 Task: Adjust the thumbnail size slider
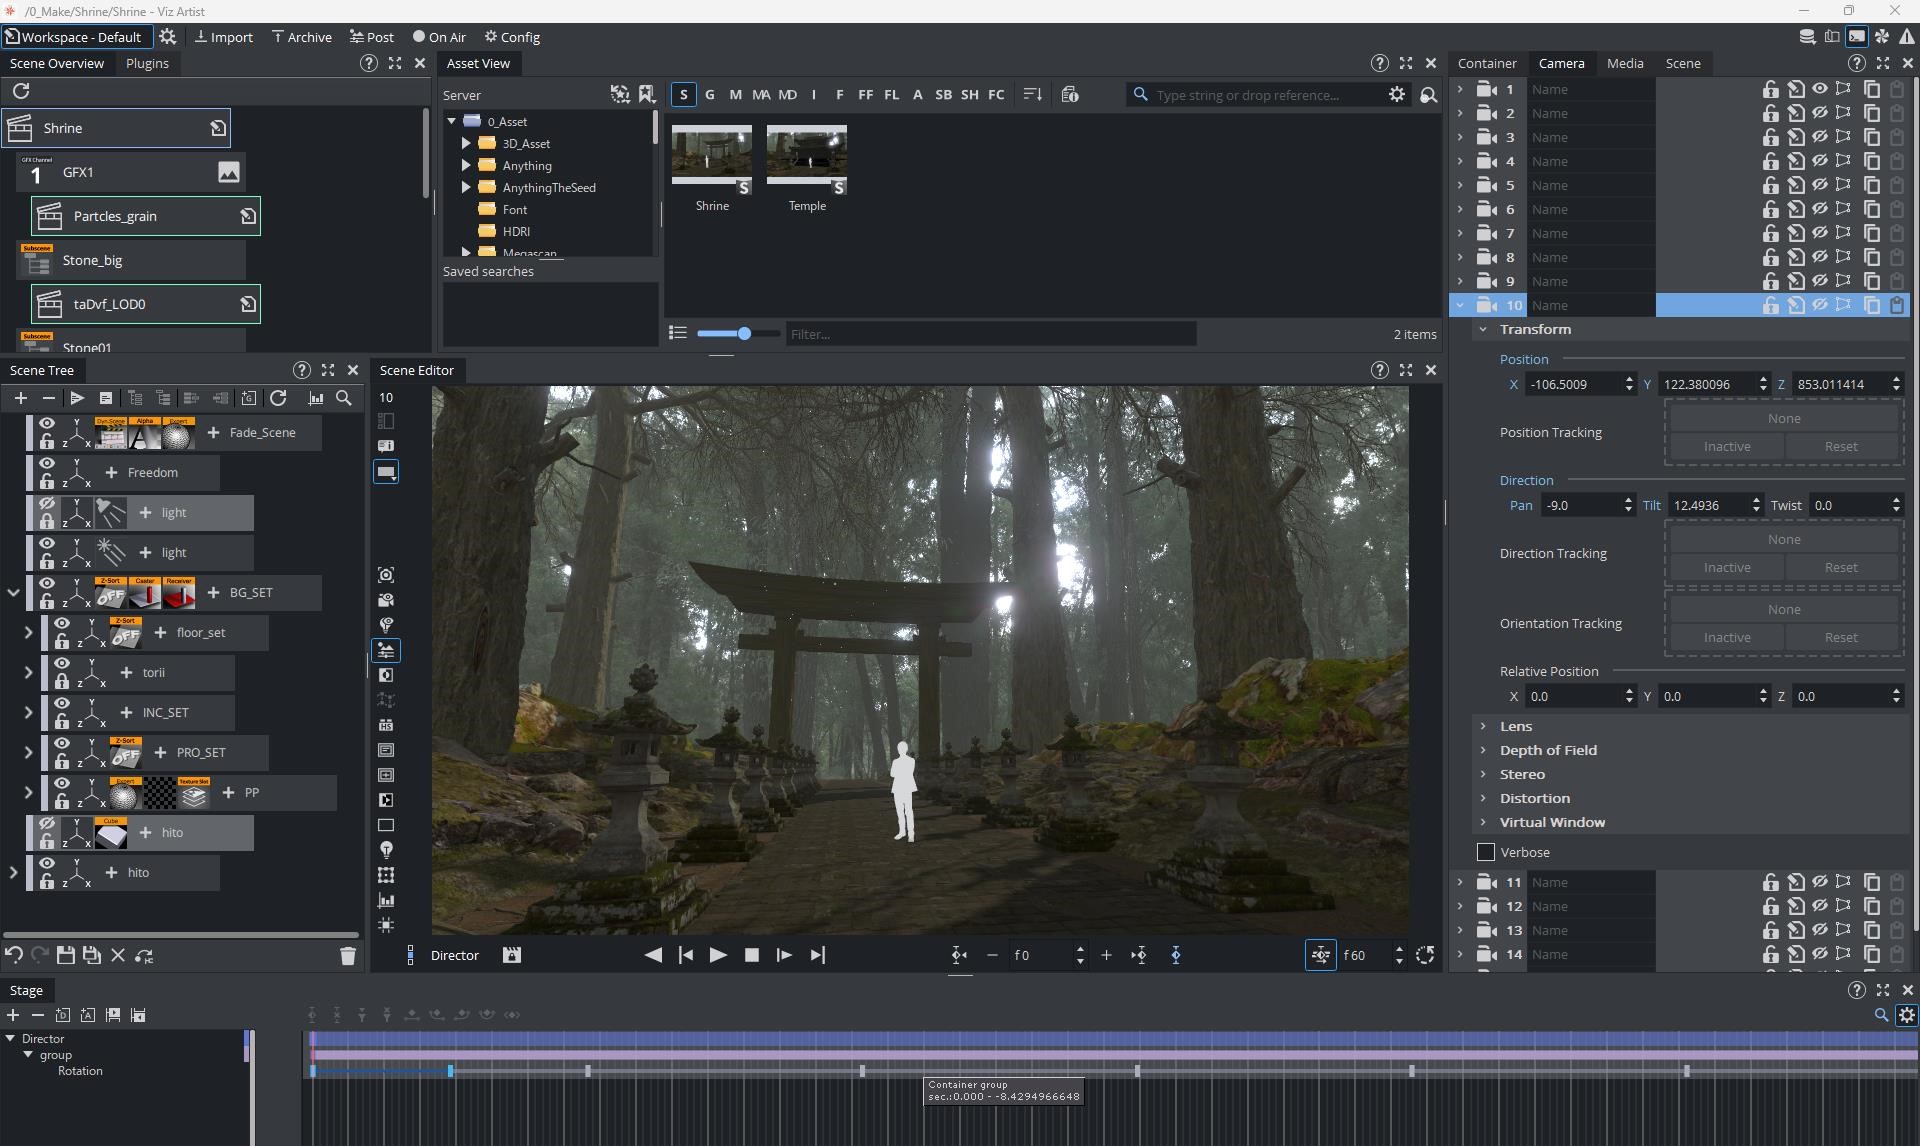tap(744, 334)
